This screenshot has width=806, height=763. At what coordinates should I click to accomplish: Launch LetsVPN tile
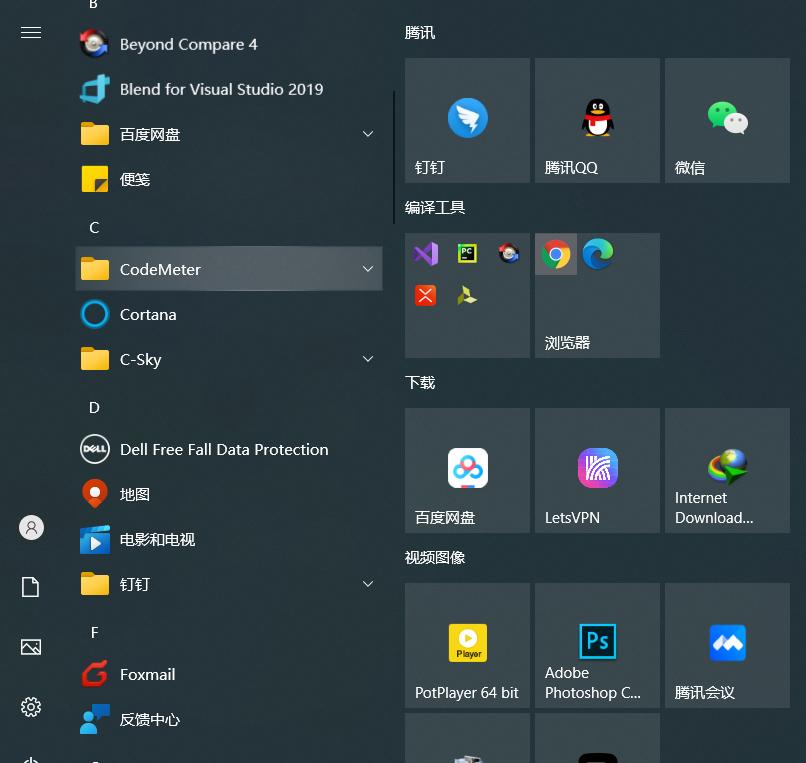(597, 470)
